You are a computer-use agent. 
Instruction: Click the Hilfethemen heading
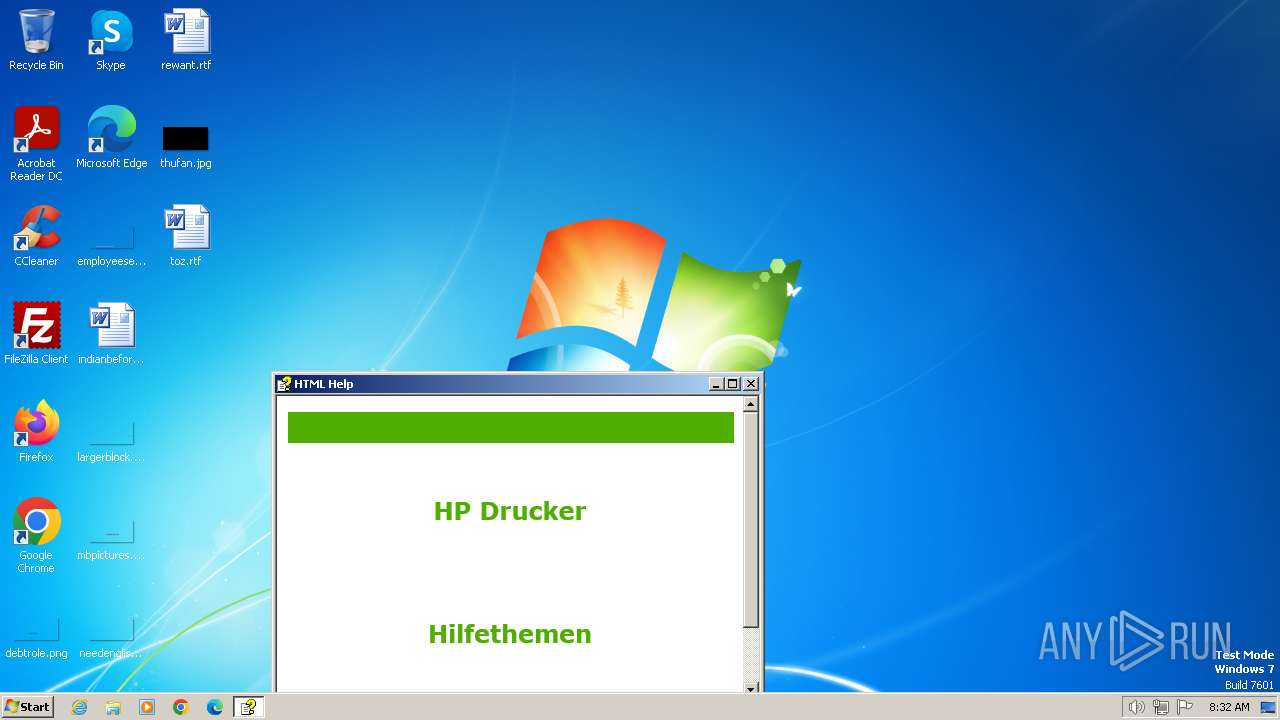510,634
